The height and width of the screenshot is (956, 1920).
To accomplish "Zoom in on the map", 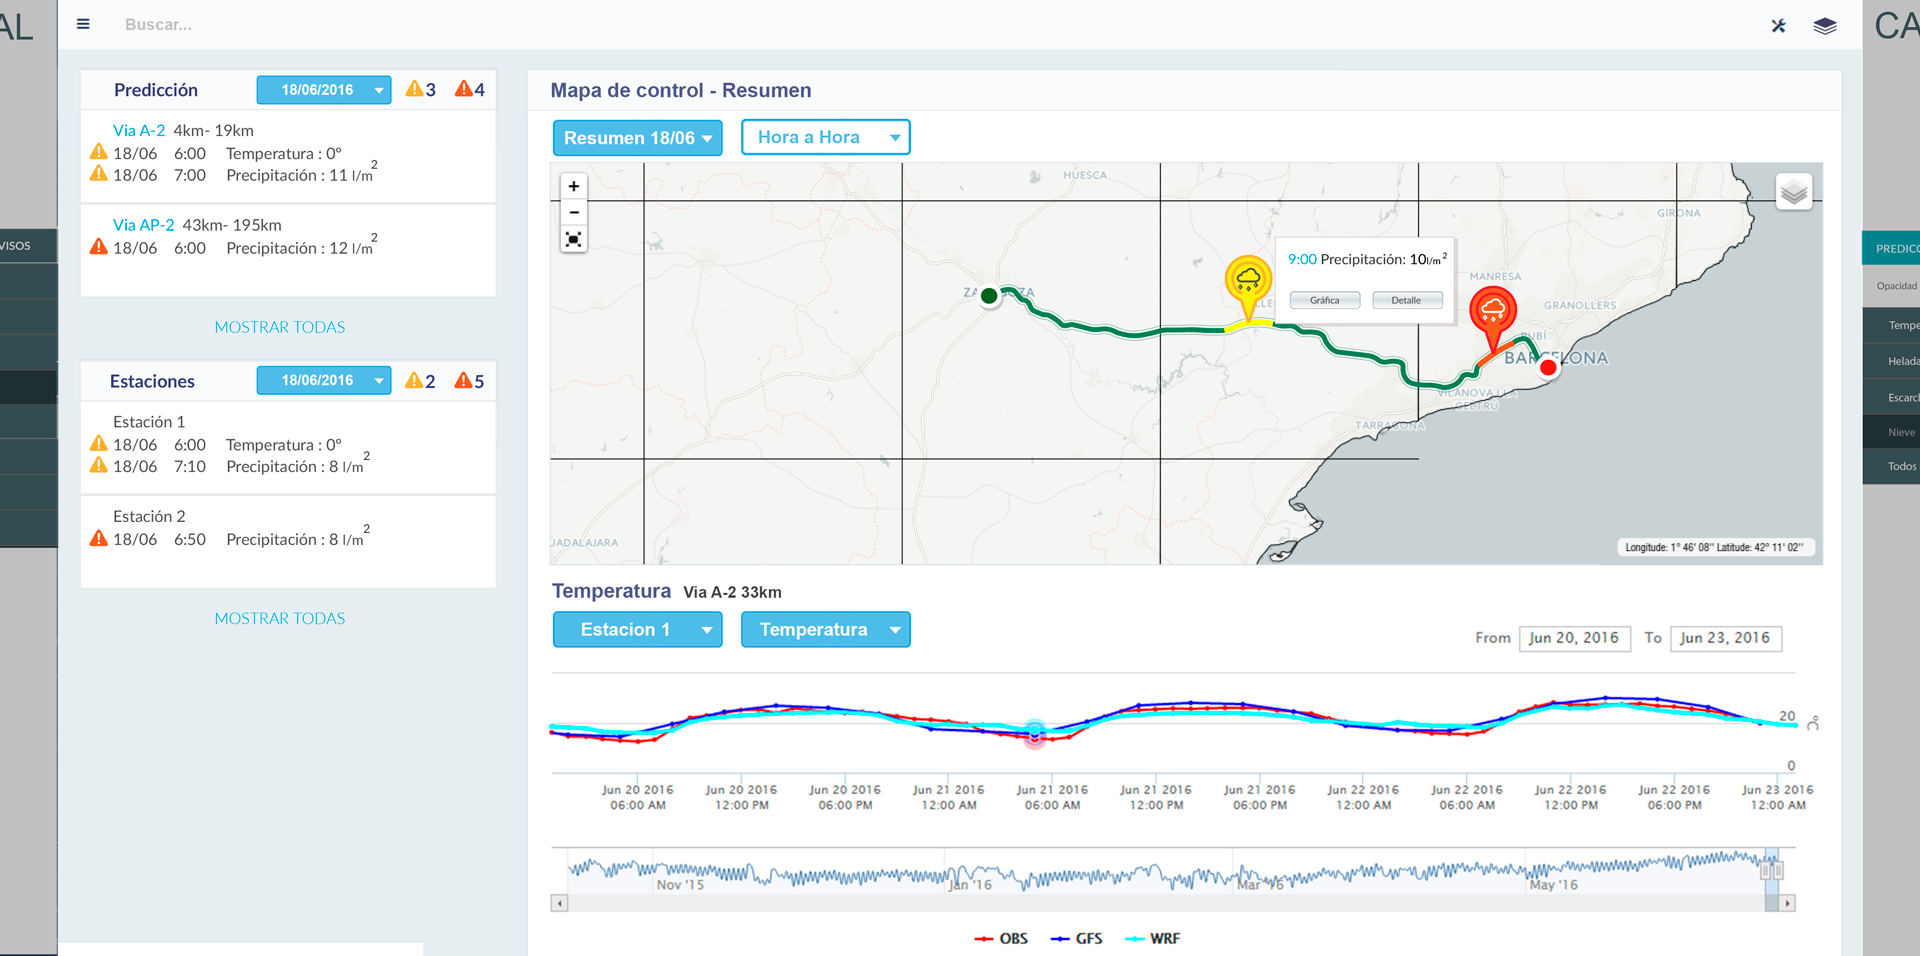I will click(574, 186).
